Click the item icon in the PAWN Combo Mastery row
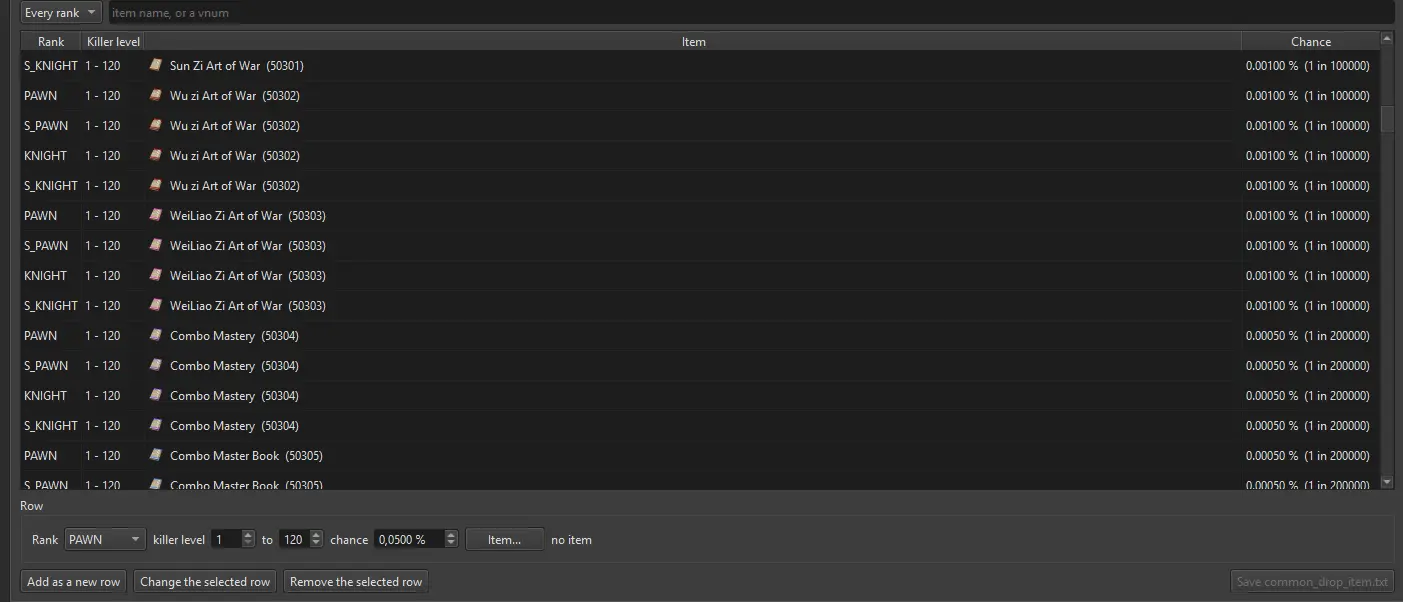The width and height of the screenshot is (1403, 602). coord(155,335)
